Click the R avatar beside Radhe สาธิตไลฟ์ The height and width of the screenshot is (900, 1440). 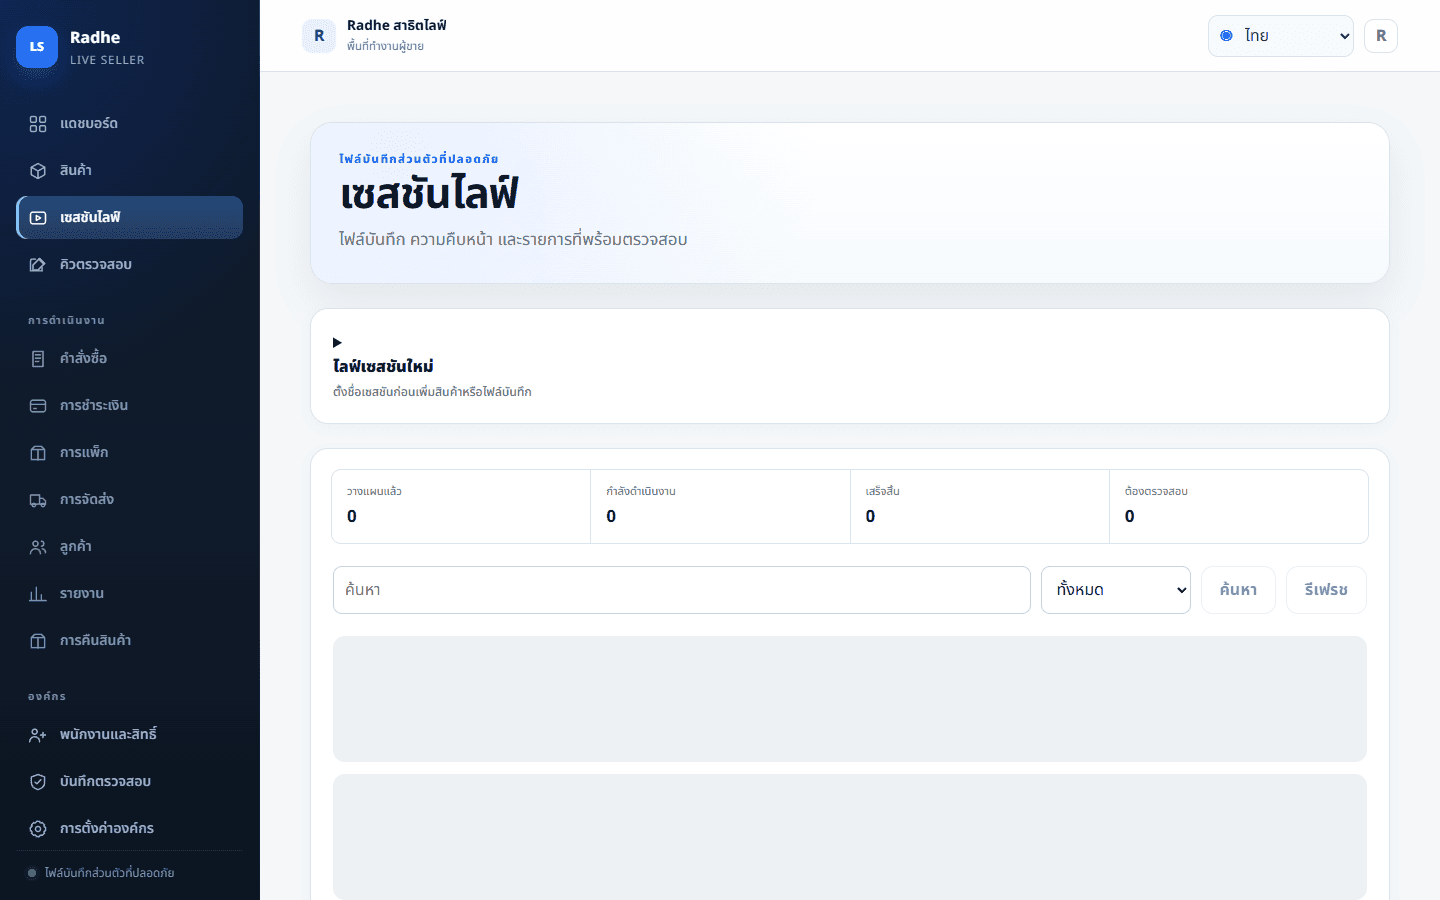319,36
